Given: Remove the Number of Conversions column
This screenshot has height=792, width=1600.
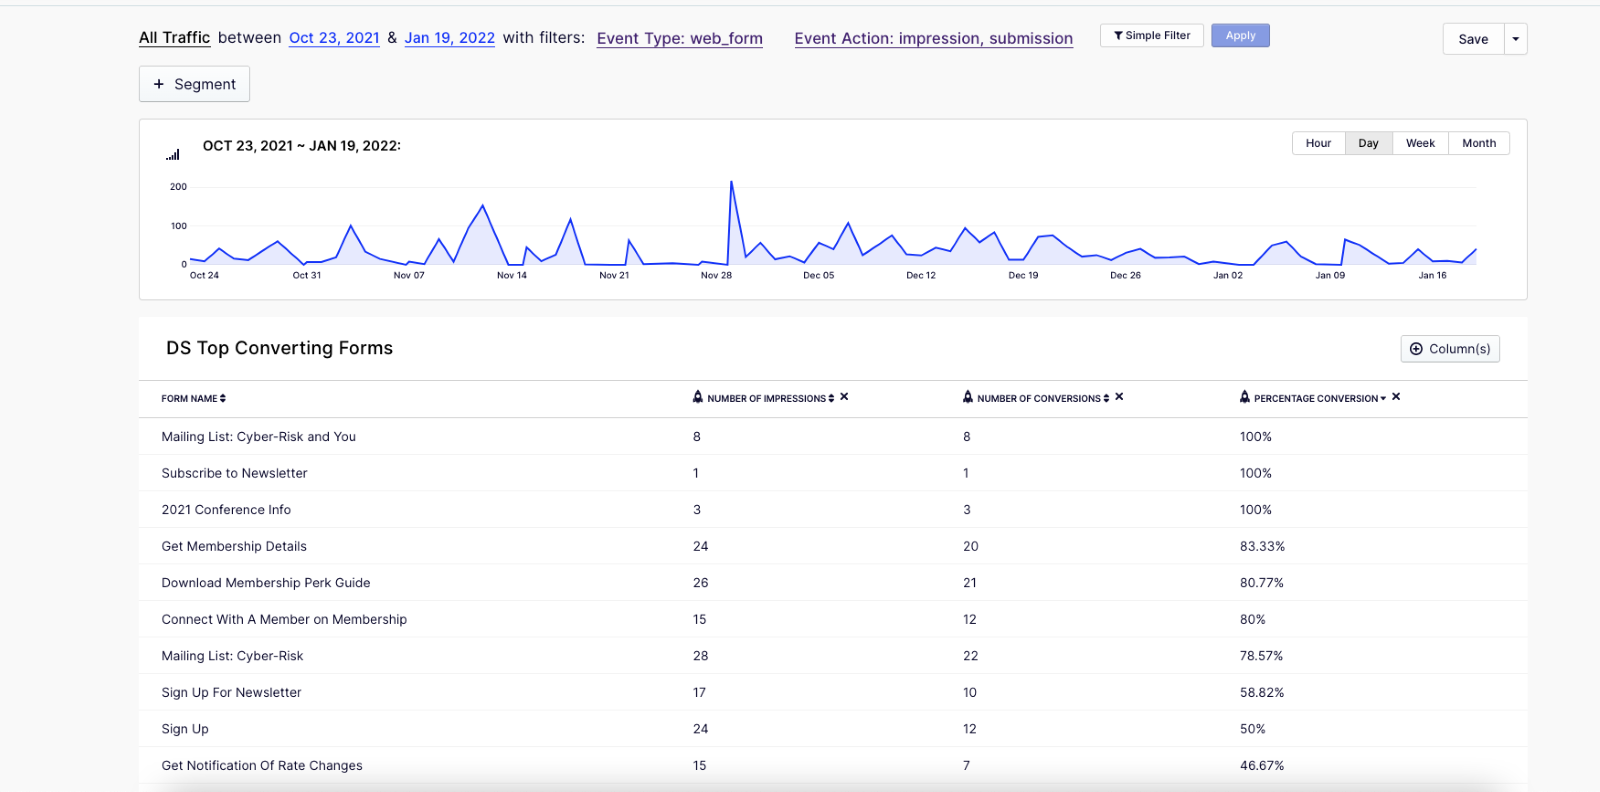Looking at the screenshot, I should point(1119,397).
